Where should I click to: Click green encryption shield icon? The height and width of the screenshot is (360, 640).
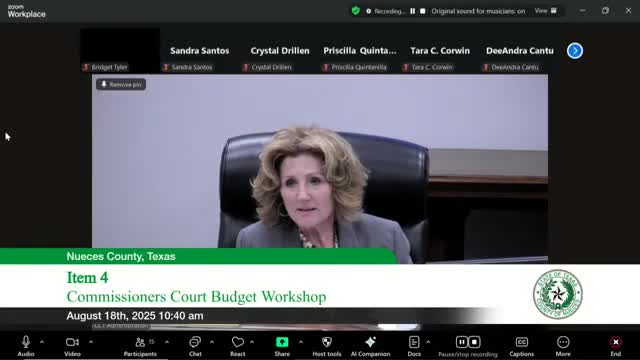(x=356, y=11)
